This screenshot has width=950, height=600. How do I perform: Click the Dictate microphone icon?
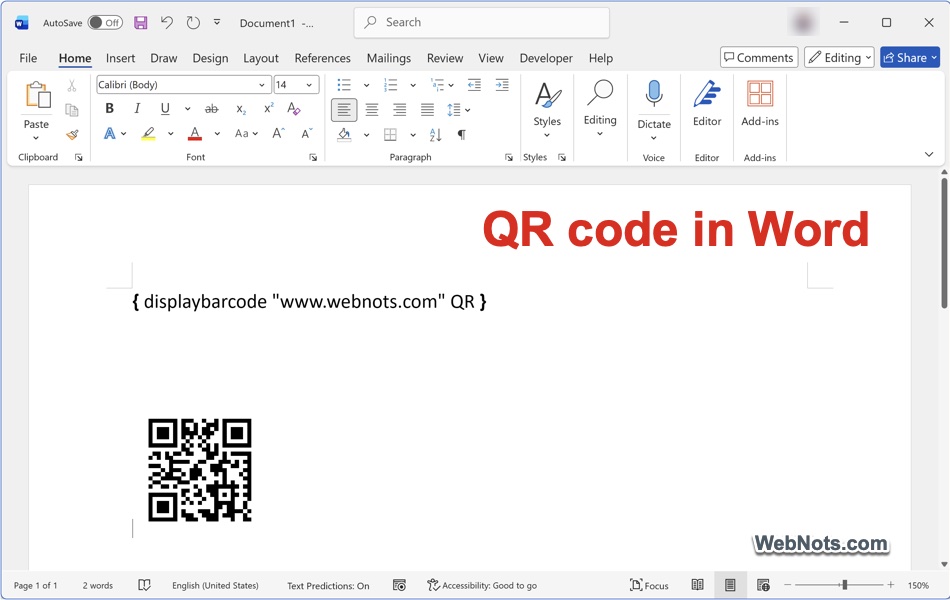[x=654, y=94]
